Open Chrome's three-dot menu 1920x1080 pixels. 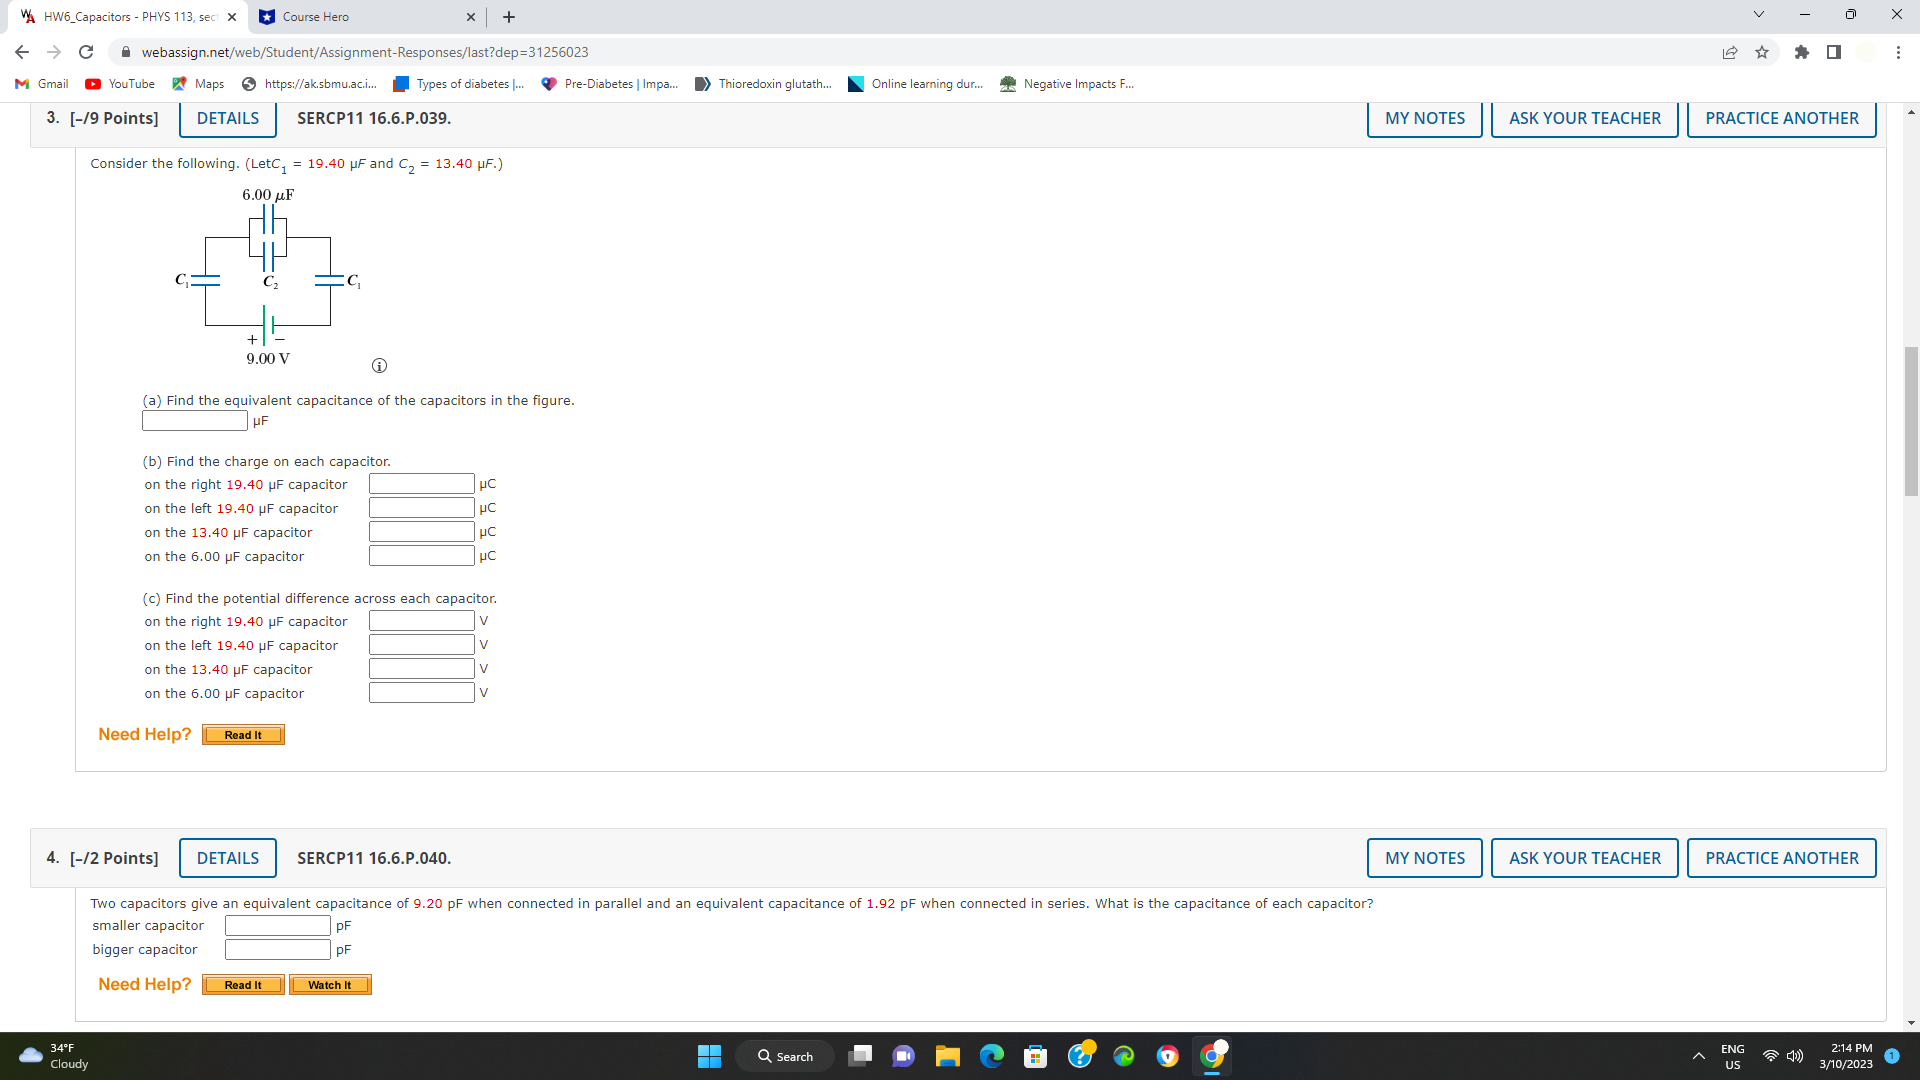click(x=1898, y=52)
